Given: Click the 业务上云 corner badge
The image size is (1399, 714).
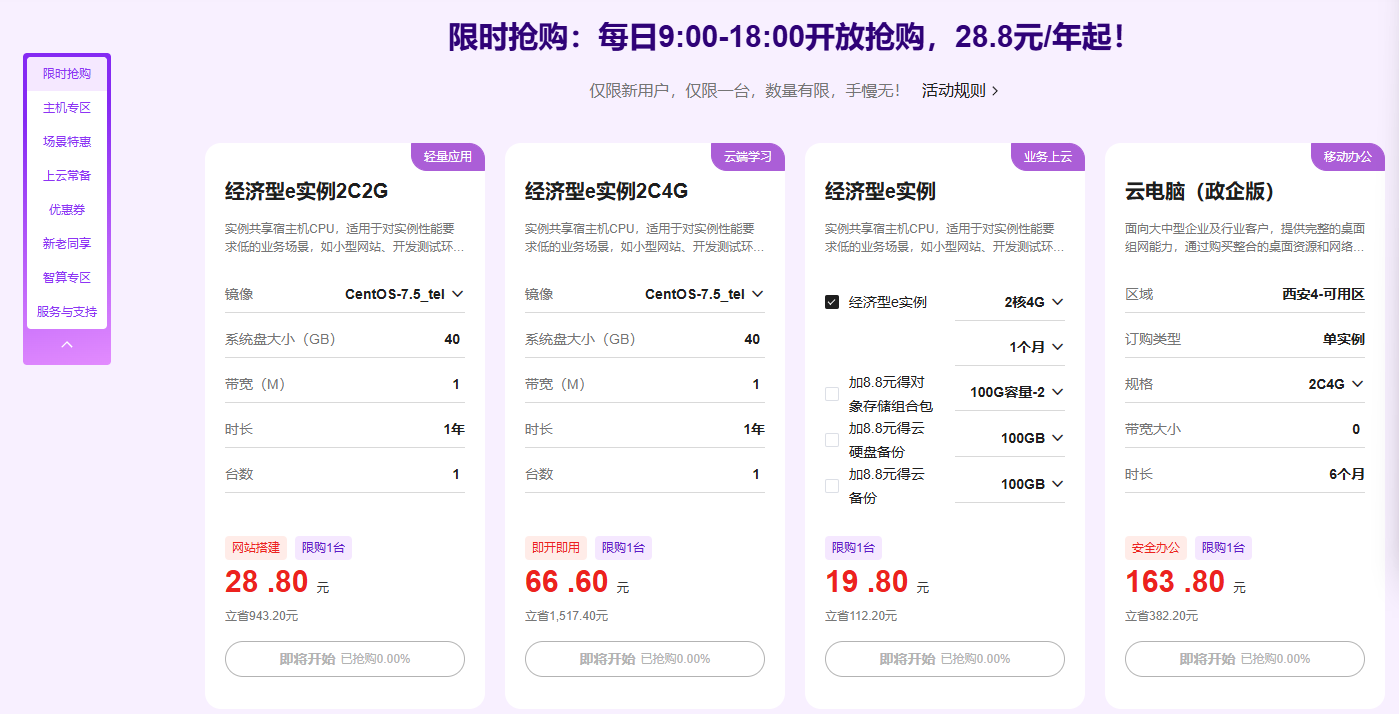Looking at the screenshot, I should click(x=1047, y=157).
